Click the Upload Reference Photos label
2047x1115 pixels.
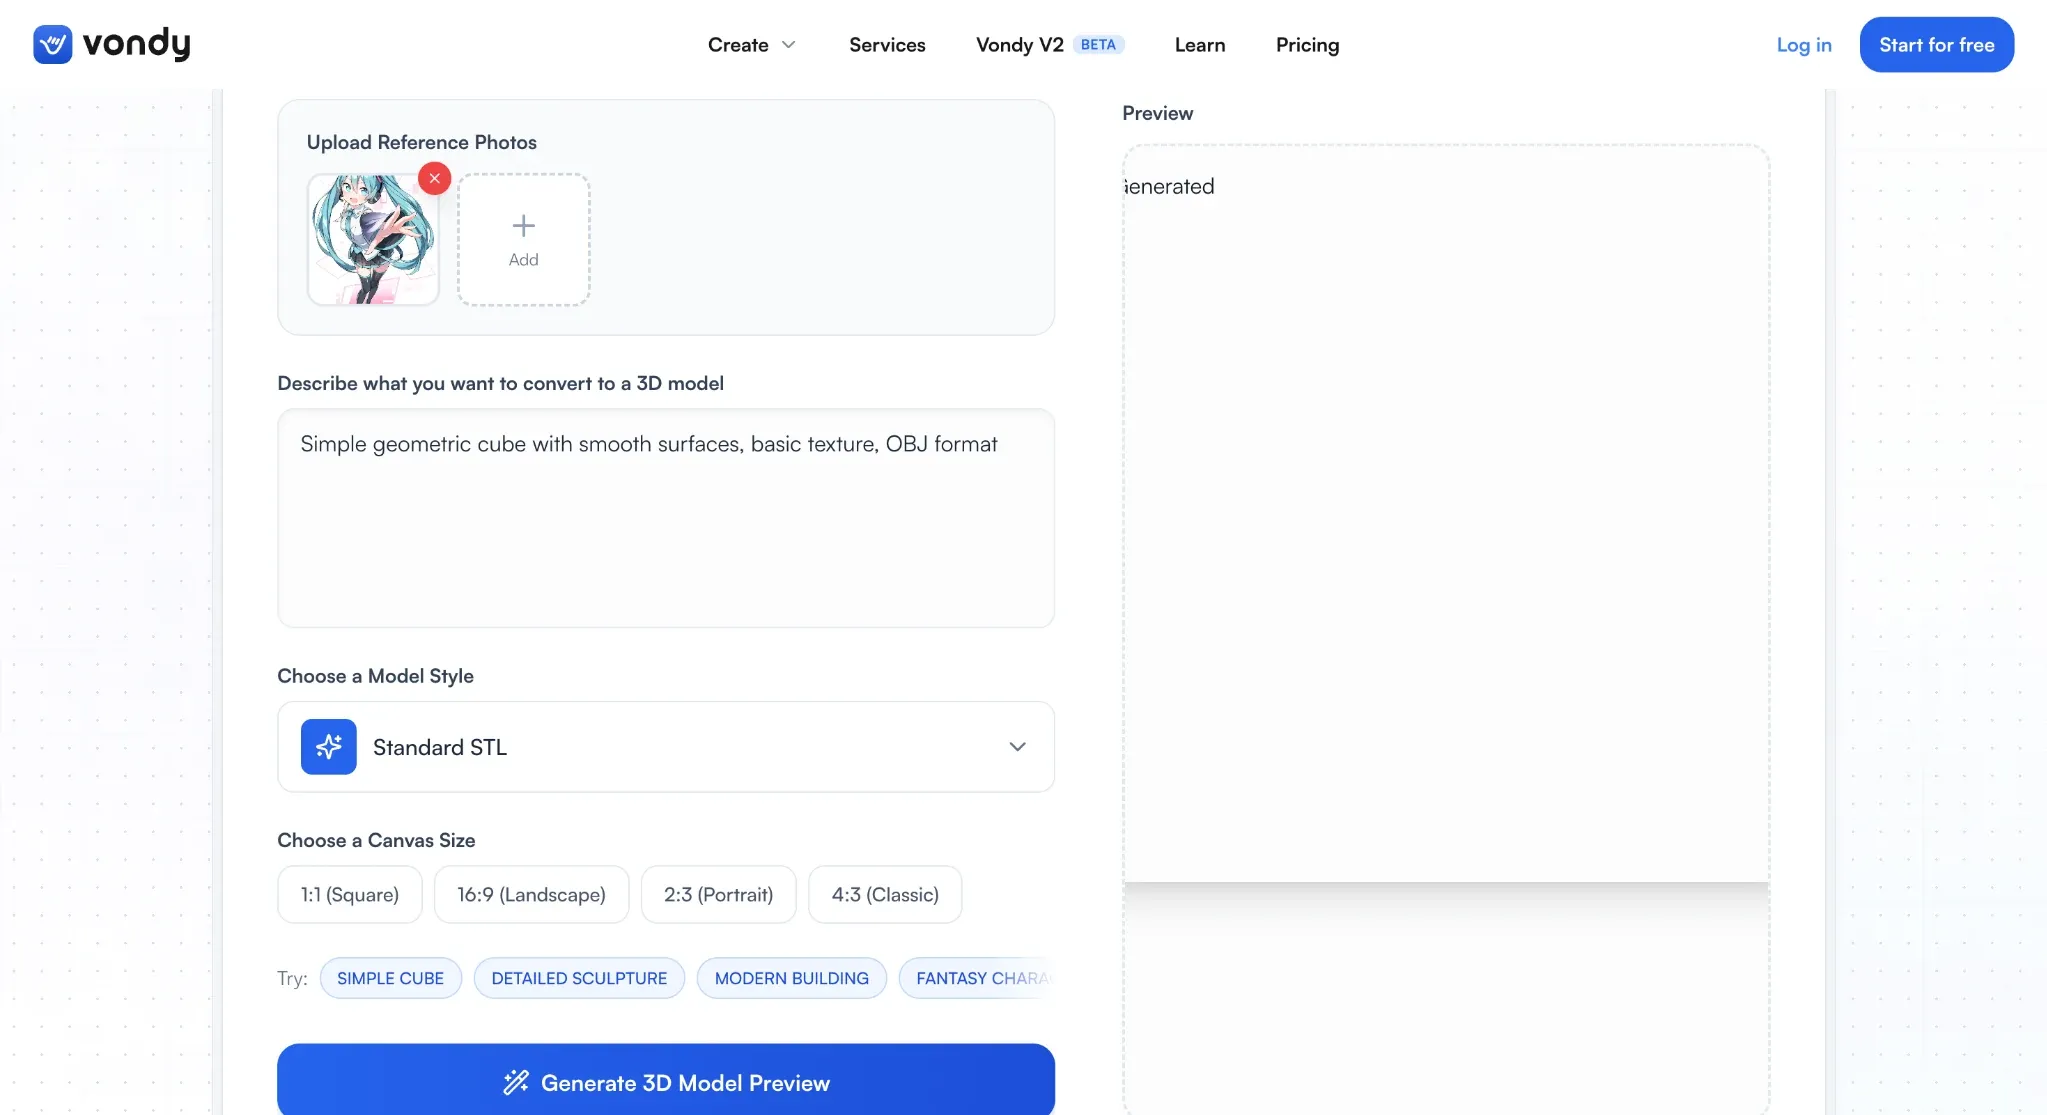click(421, 142)
